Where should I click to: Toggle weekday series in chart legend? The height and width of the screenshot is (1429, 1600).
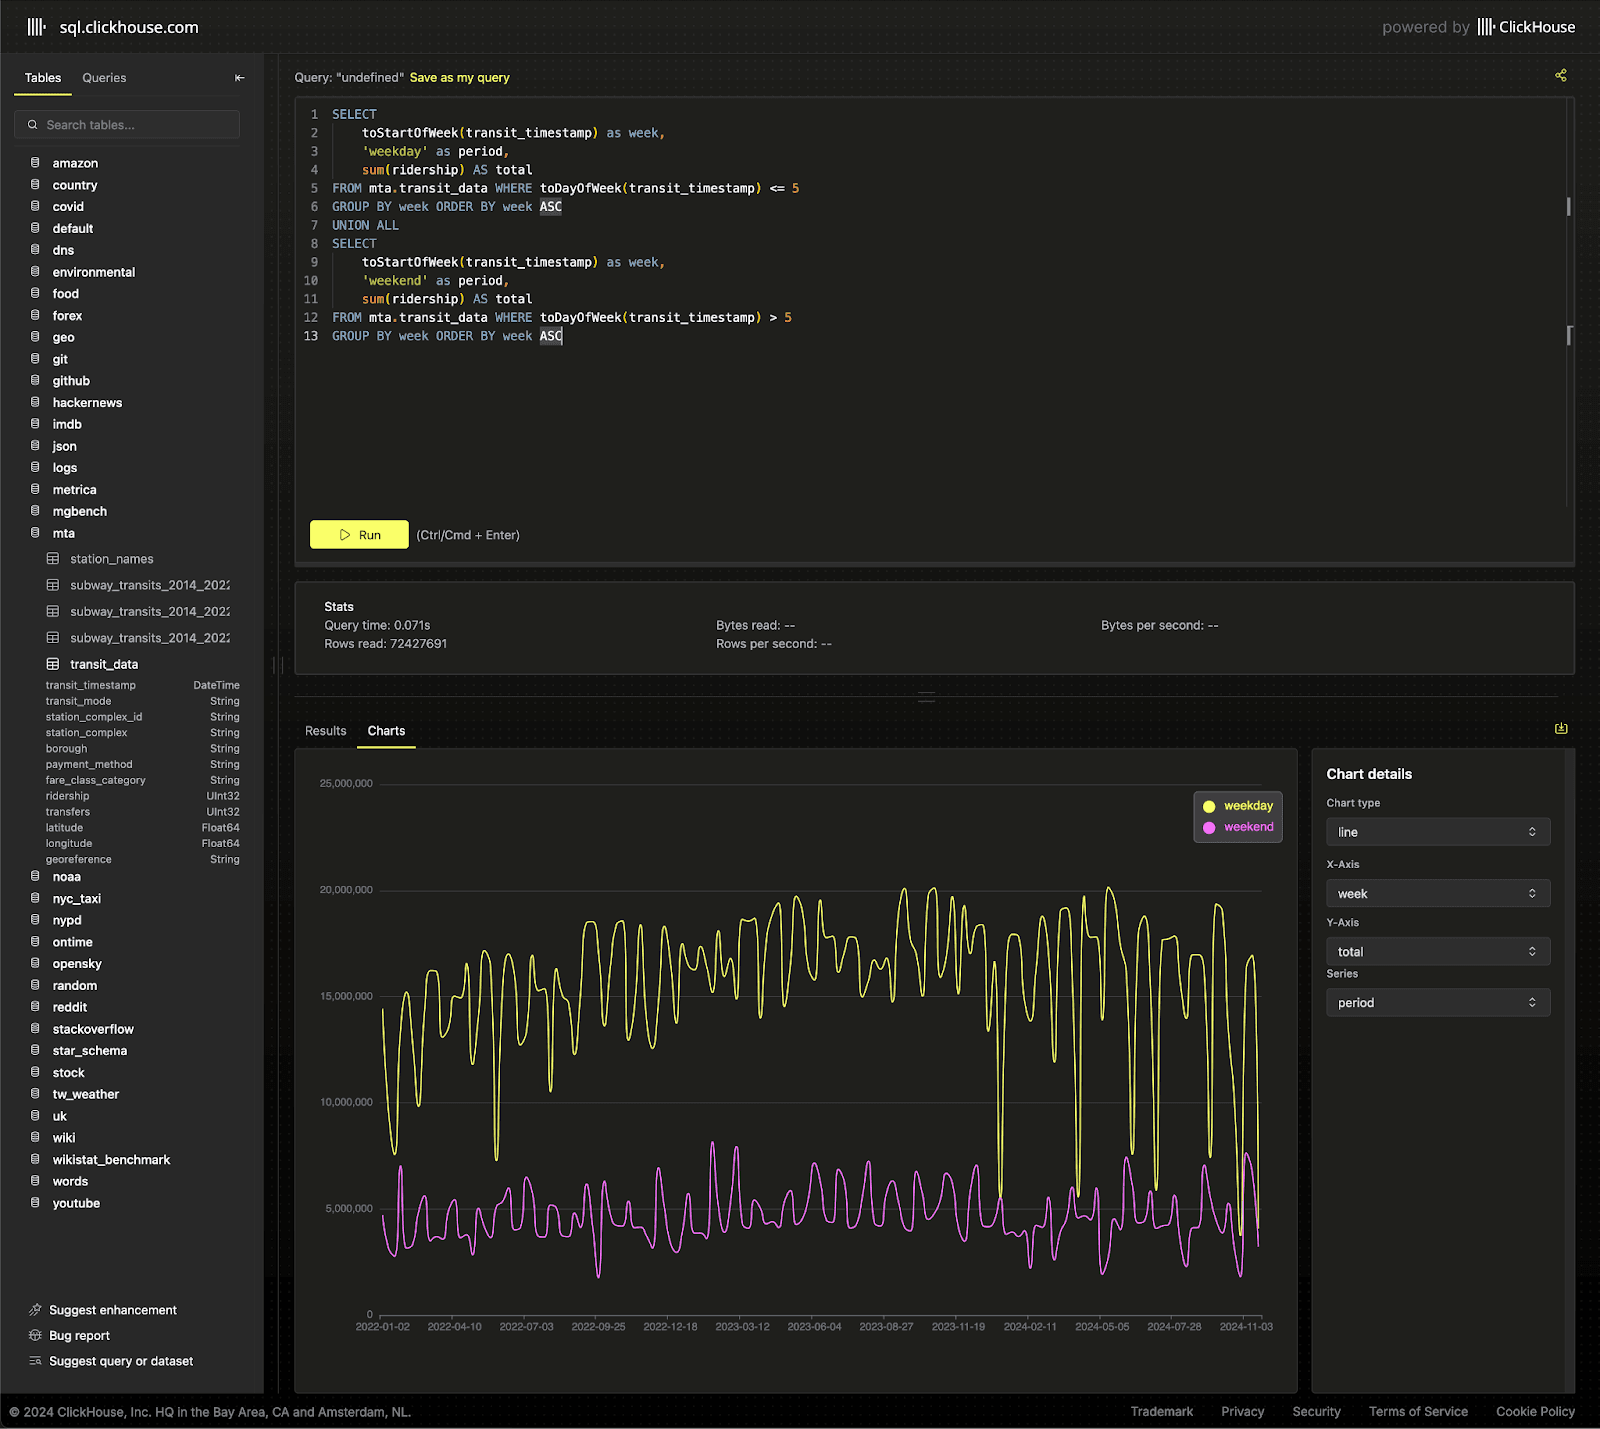pos(1238,806)
